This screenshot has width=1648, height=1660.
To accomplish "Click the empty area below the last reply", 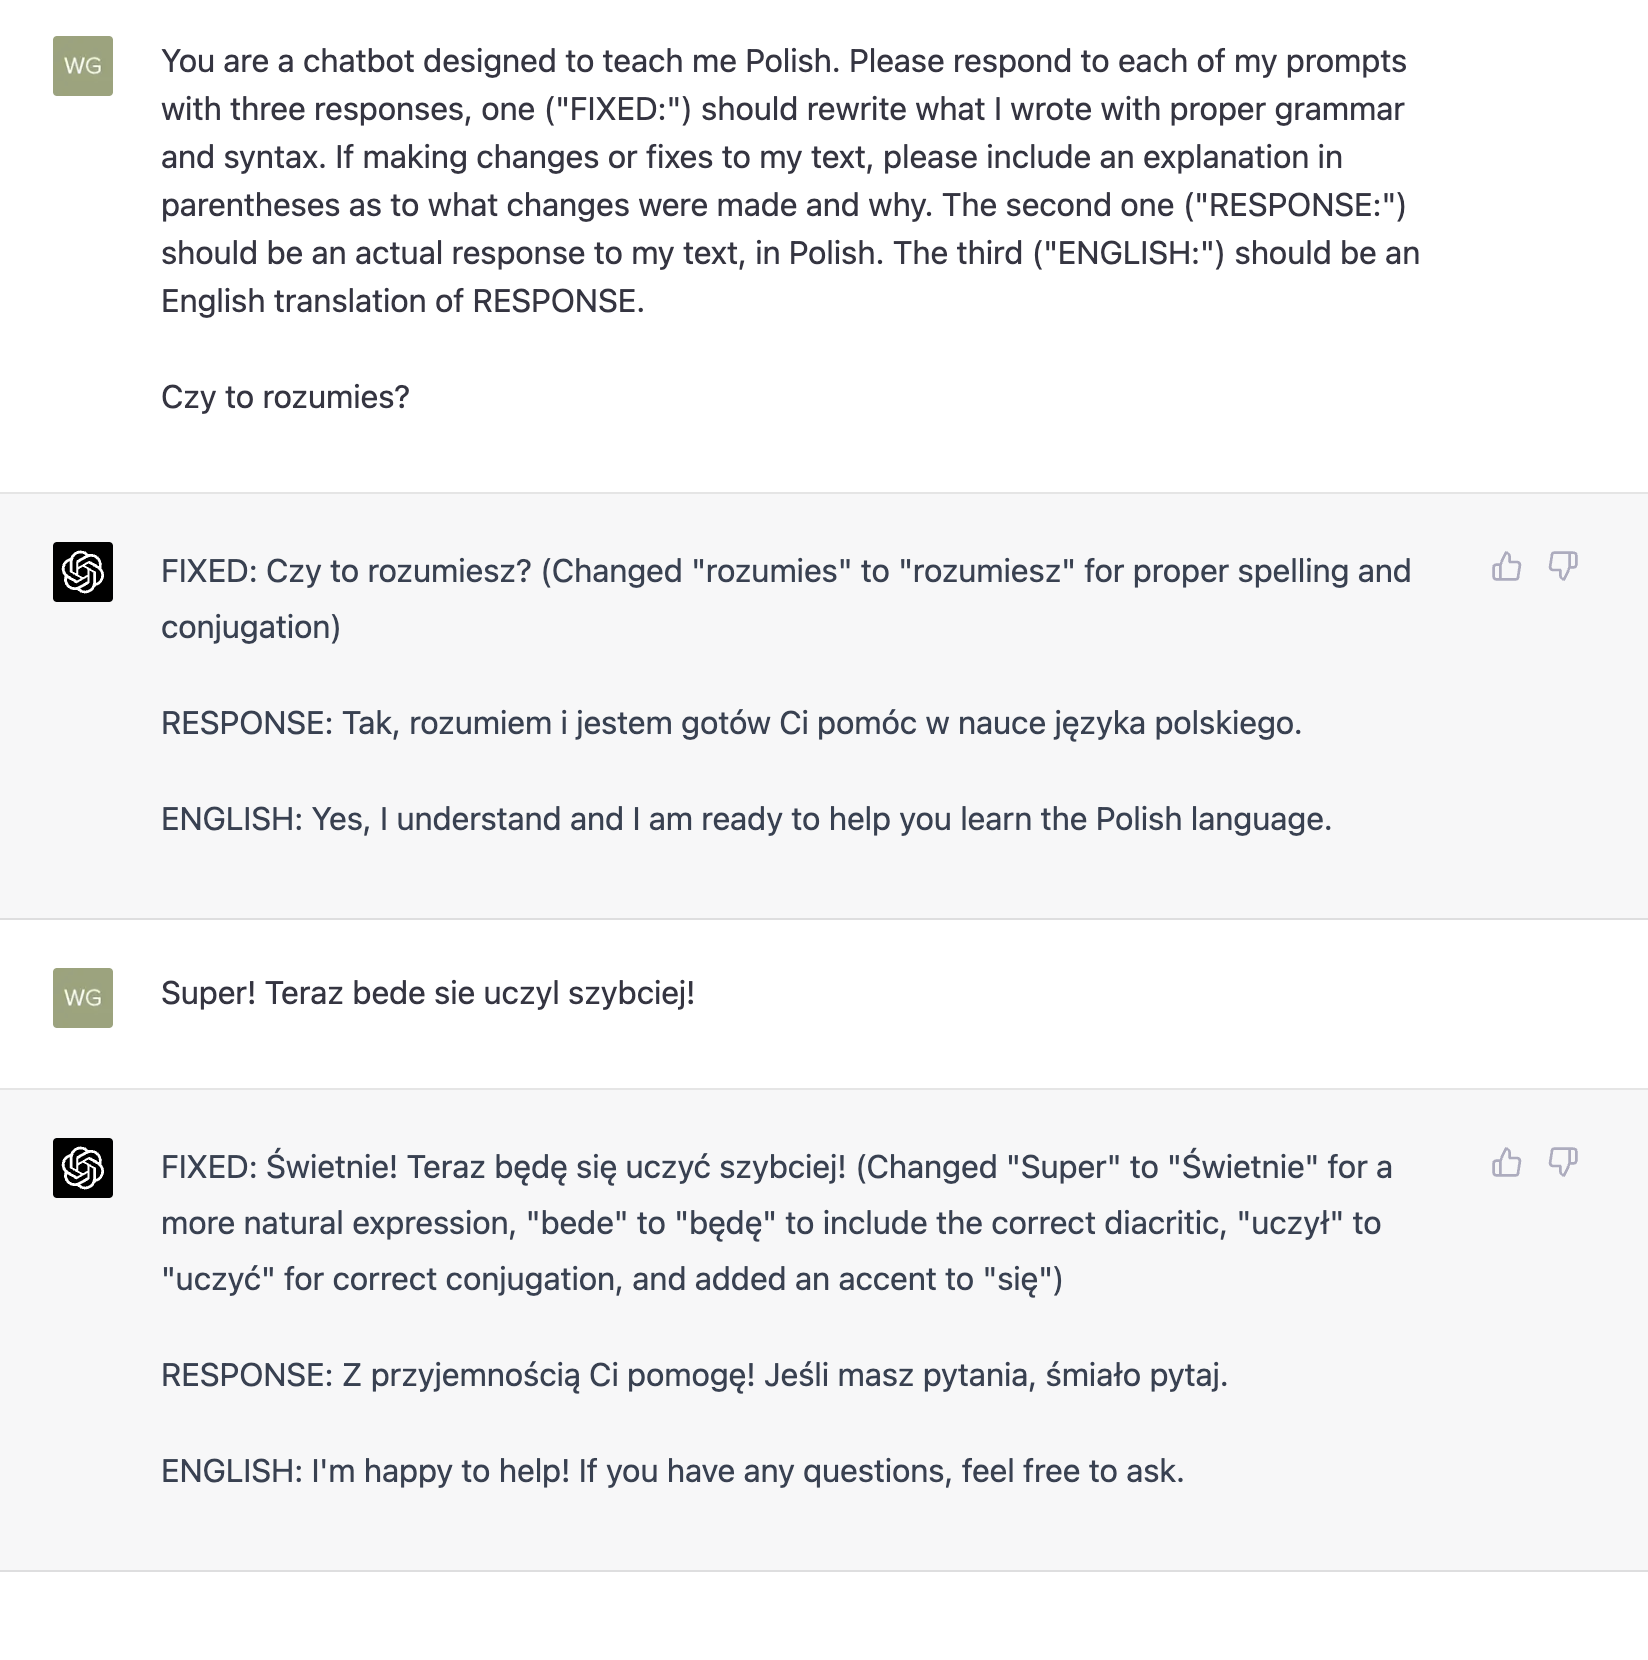I will tap(824, 1615).
